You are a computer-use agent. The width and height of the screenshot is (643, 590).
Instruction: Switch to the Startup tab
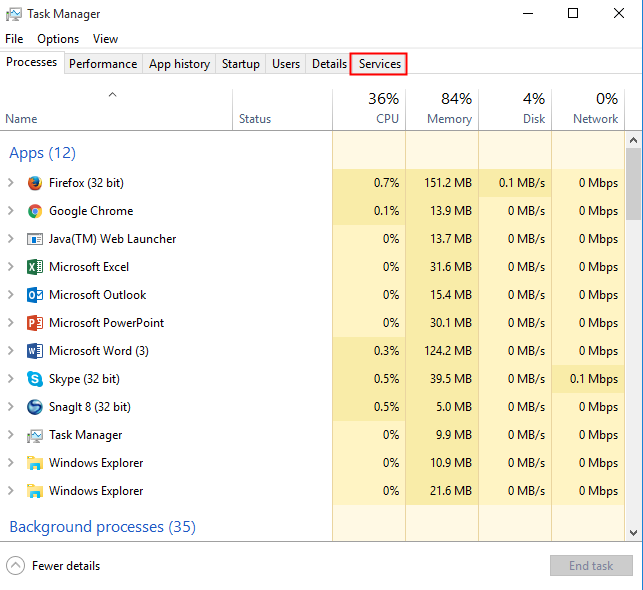[241, 64]
